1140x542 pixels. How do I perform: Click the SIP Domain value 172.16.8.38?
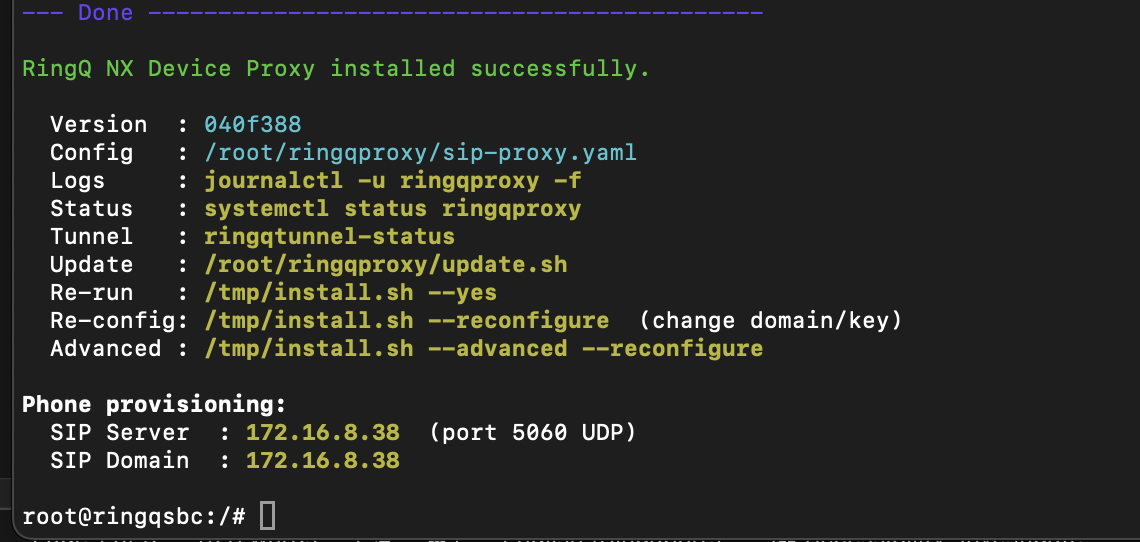click(323, 461)
